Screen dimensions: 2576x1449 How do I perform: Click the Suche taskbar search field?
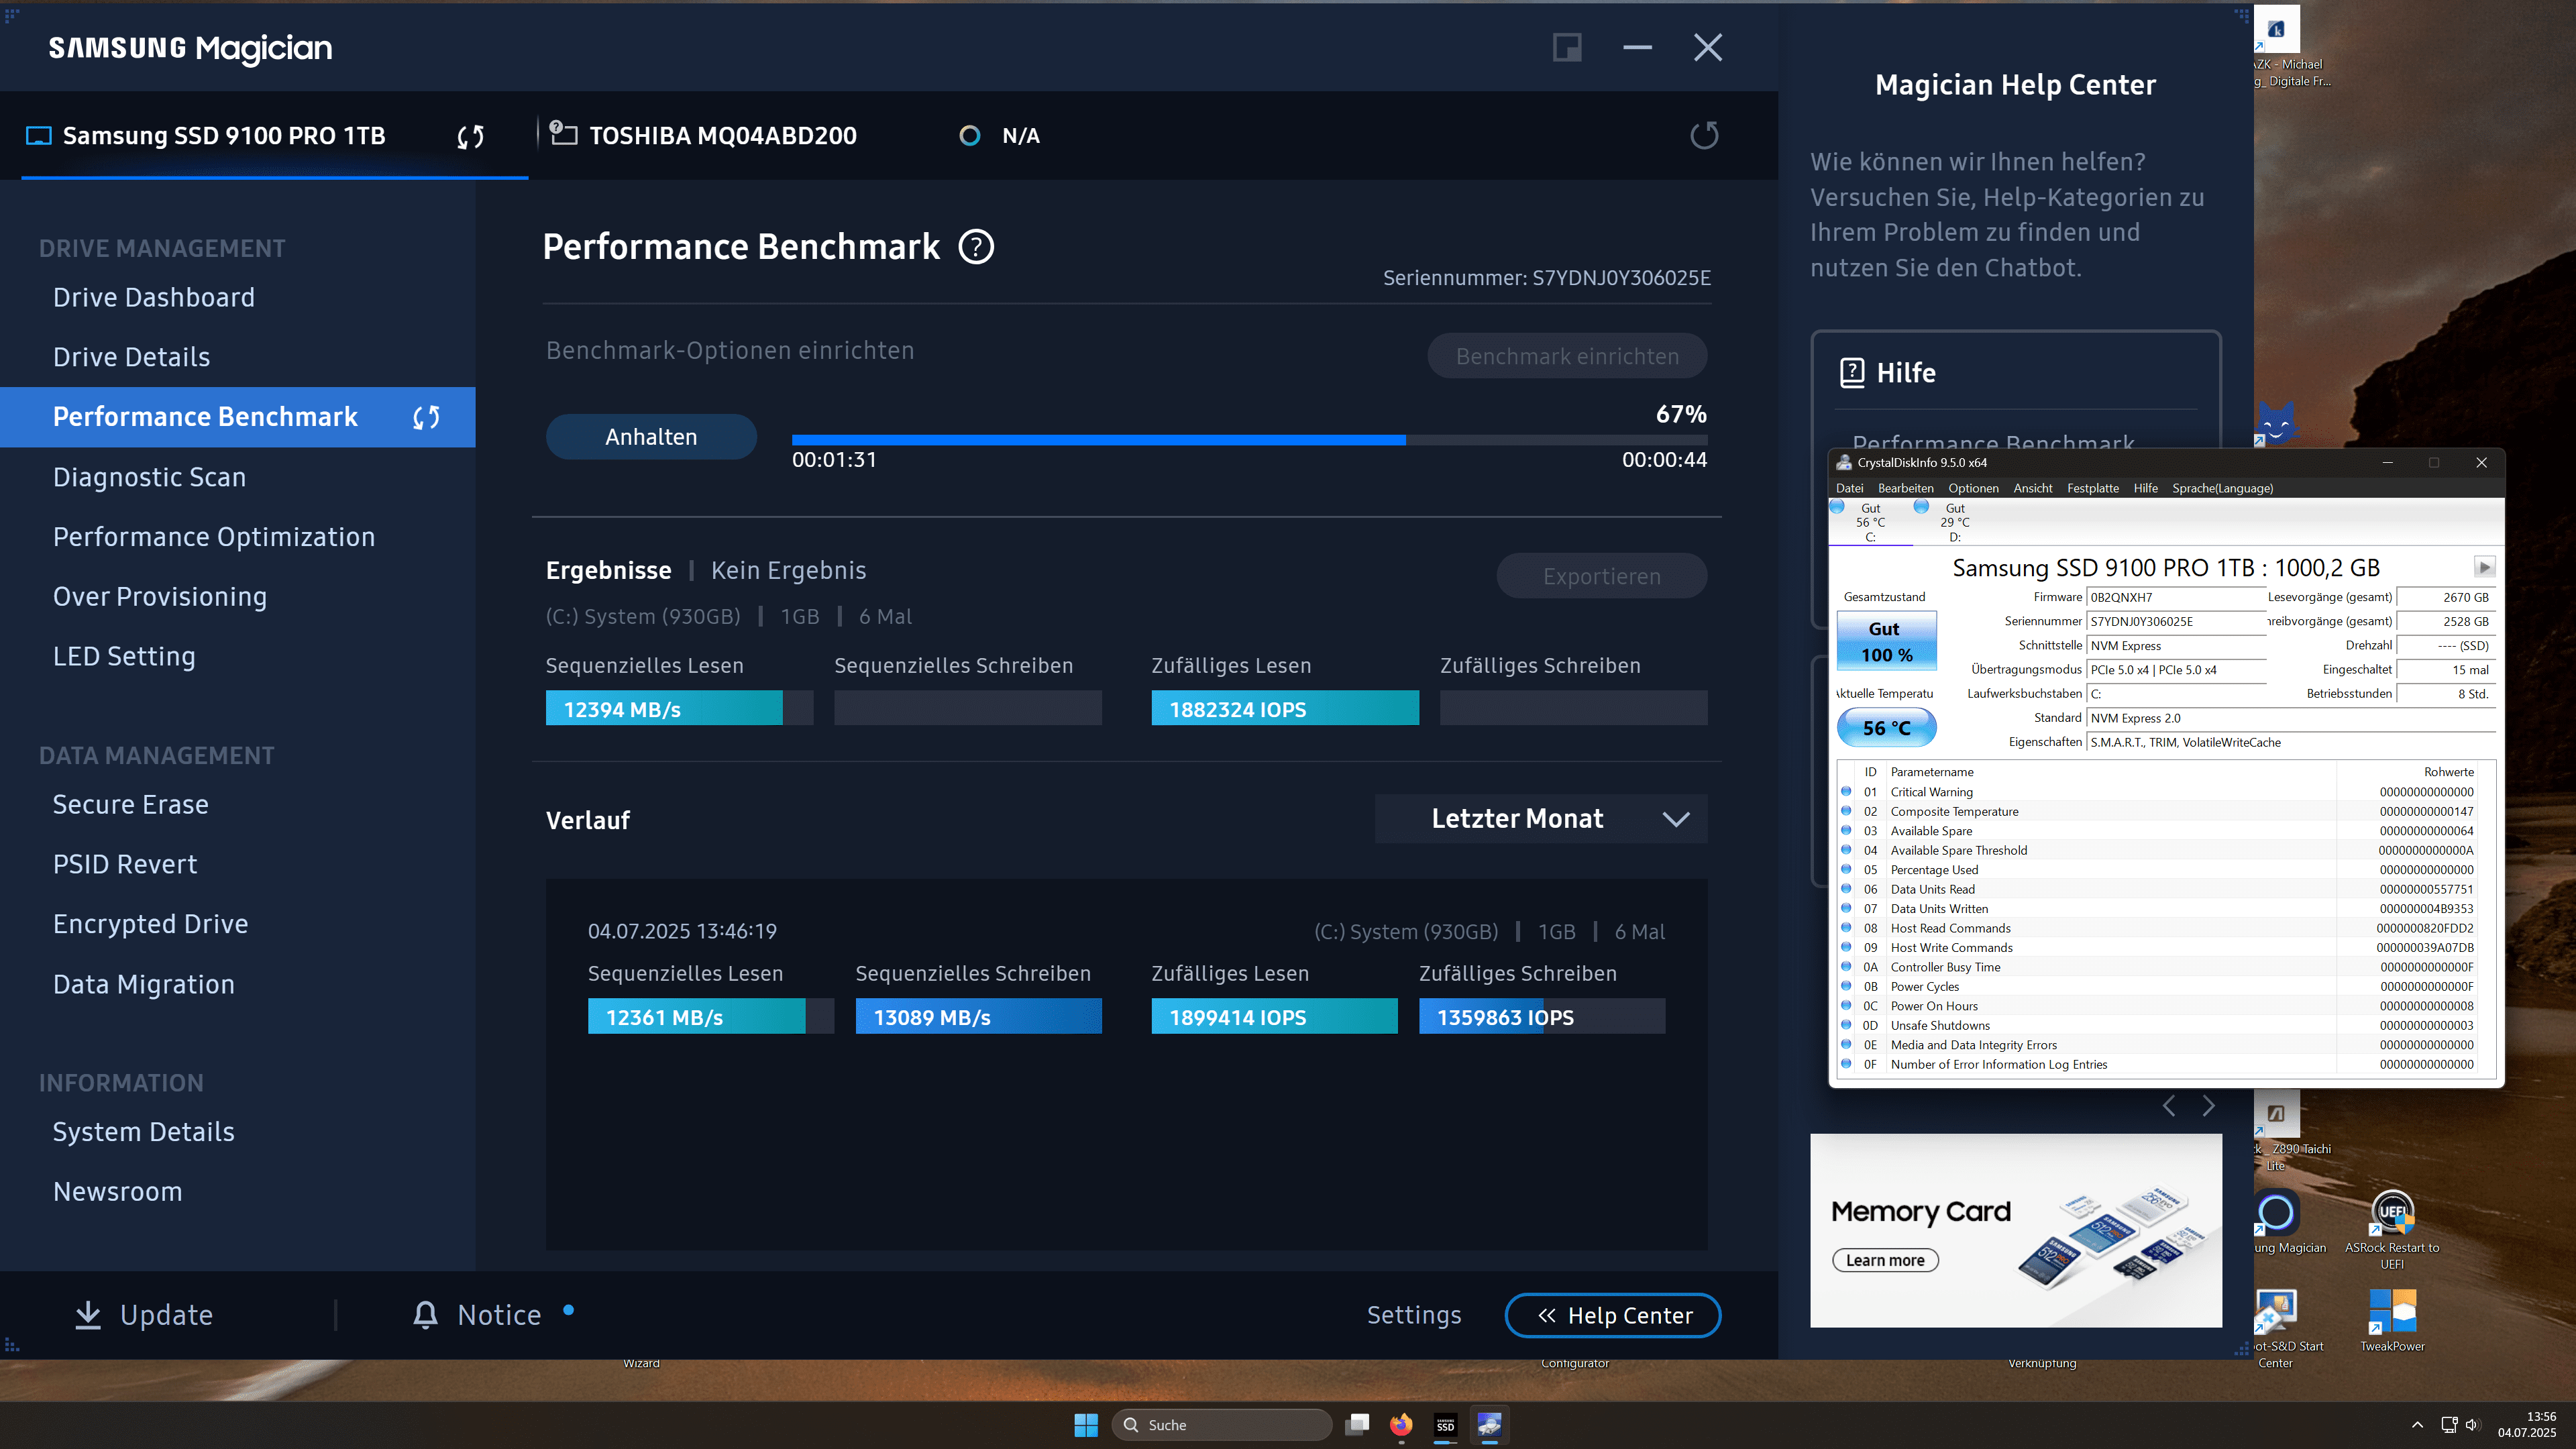[1221, 1424]
